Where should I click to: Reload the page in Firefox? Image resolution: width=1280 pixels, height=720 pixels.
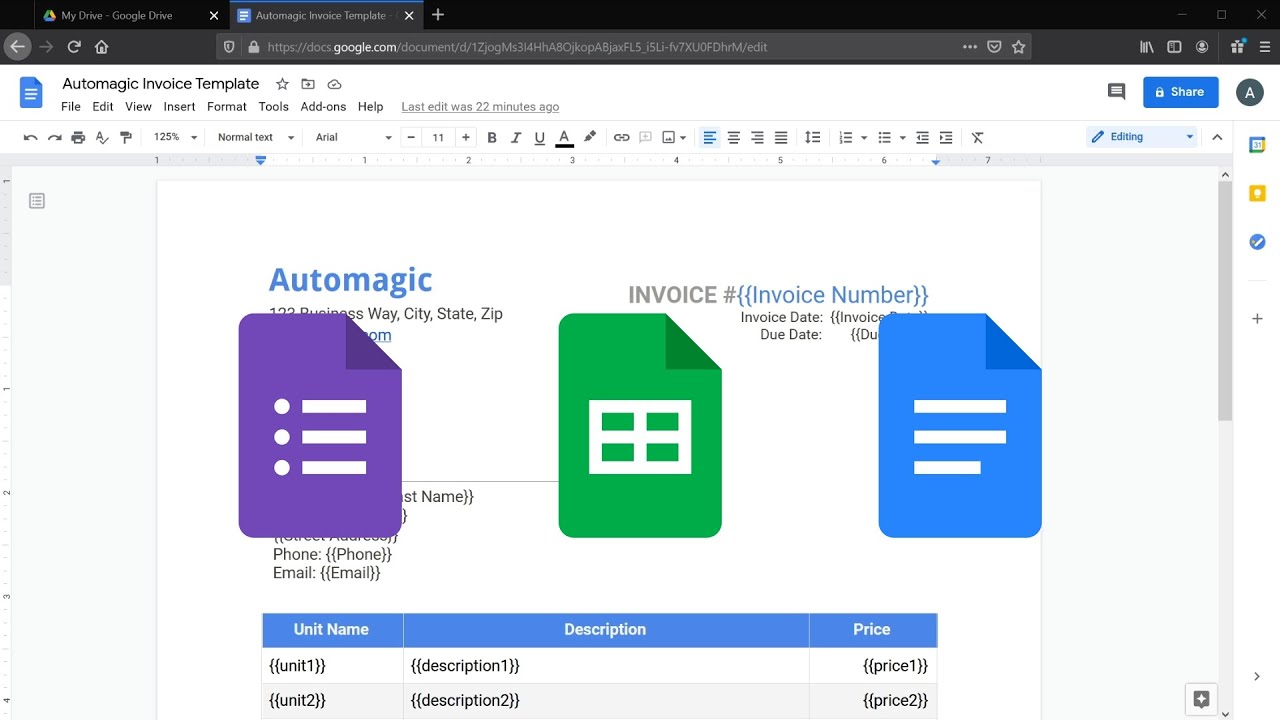pos(74,47)
